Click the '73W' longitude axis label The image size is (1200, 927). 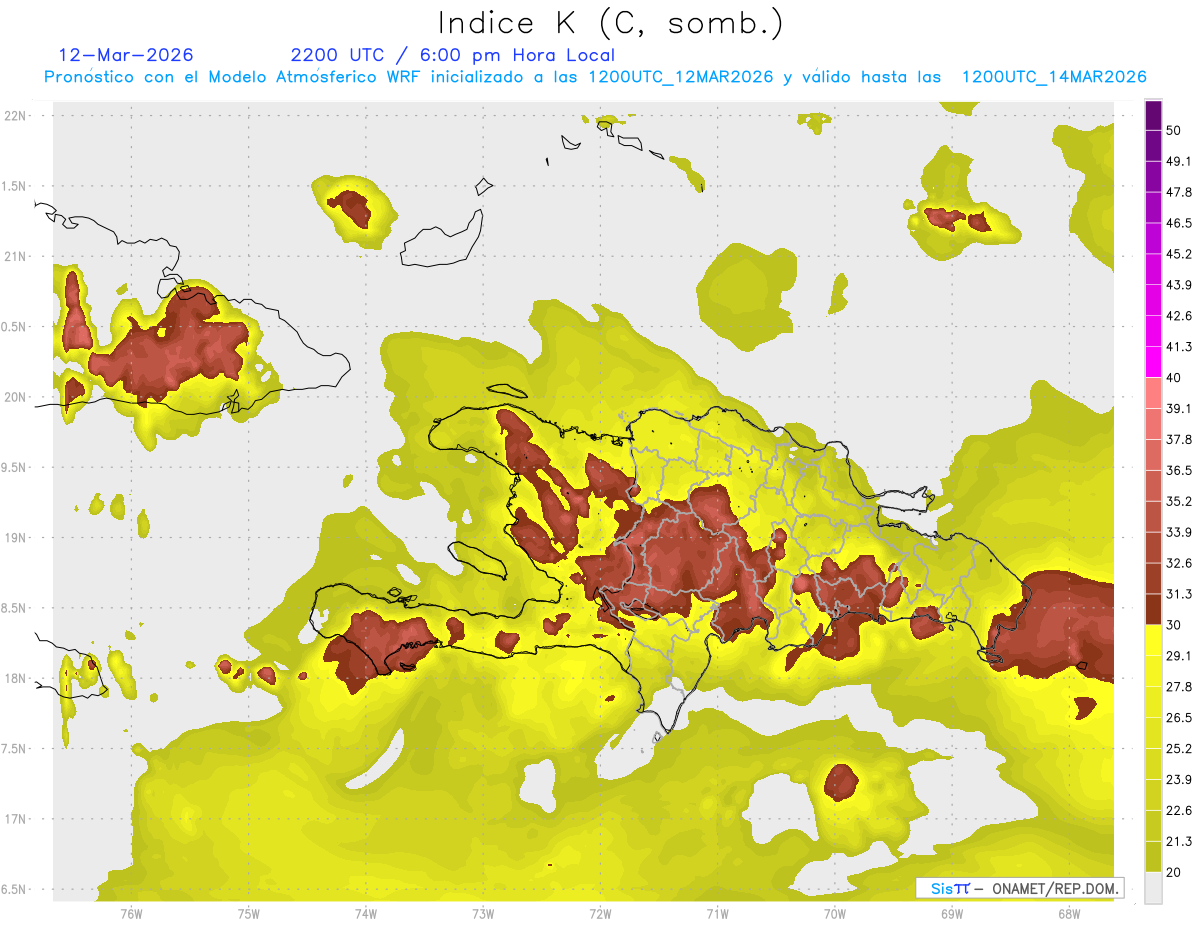point(483,913)
